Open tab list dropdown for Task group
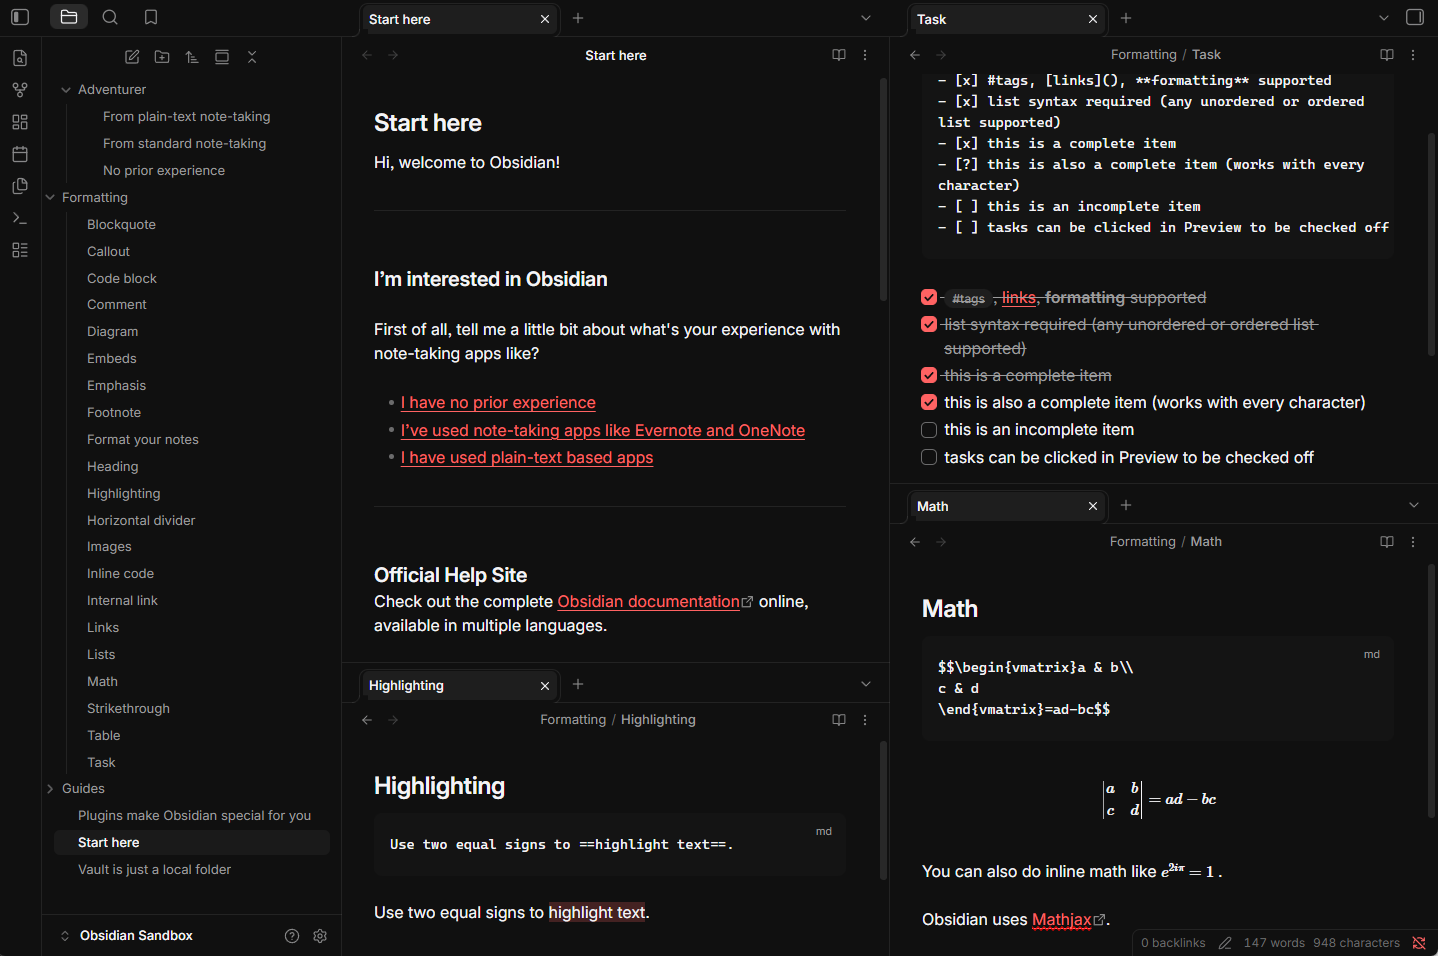Viewport: 1438px width, 956px height. [x=1384, y=18]
